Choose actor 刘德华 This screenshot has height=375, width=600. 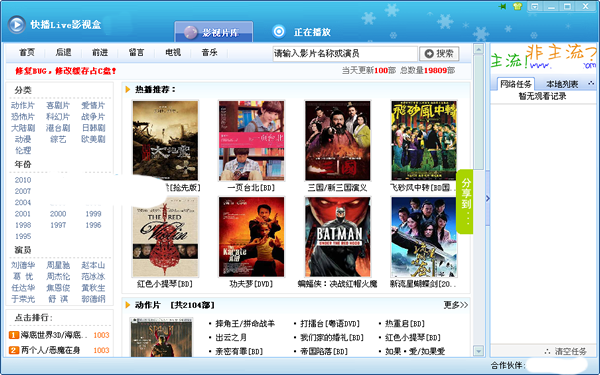coord(23,265)
